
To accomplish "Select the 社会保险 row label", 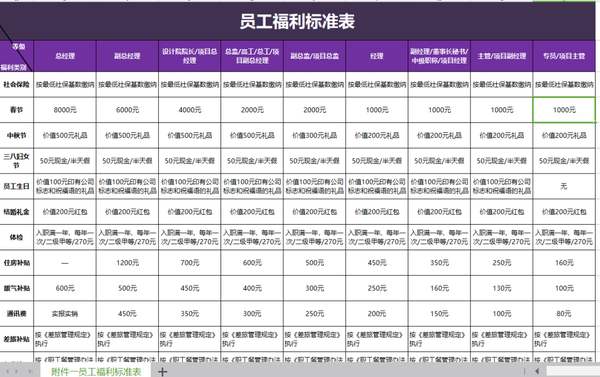I will coord(16,84).
